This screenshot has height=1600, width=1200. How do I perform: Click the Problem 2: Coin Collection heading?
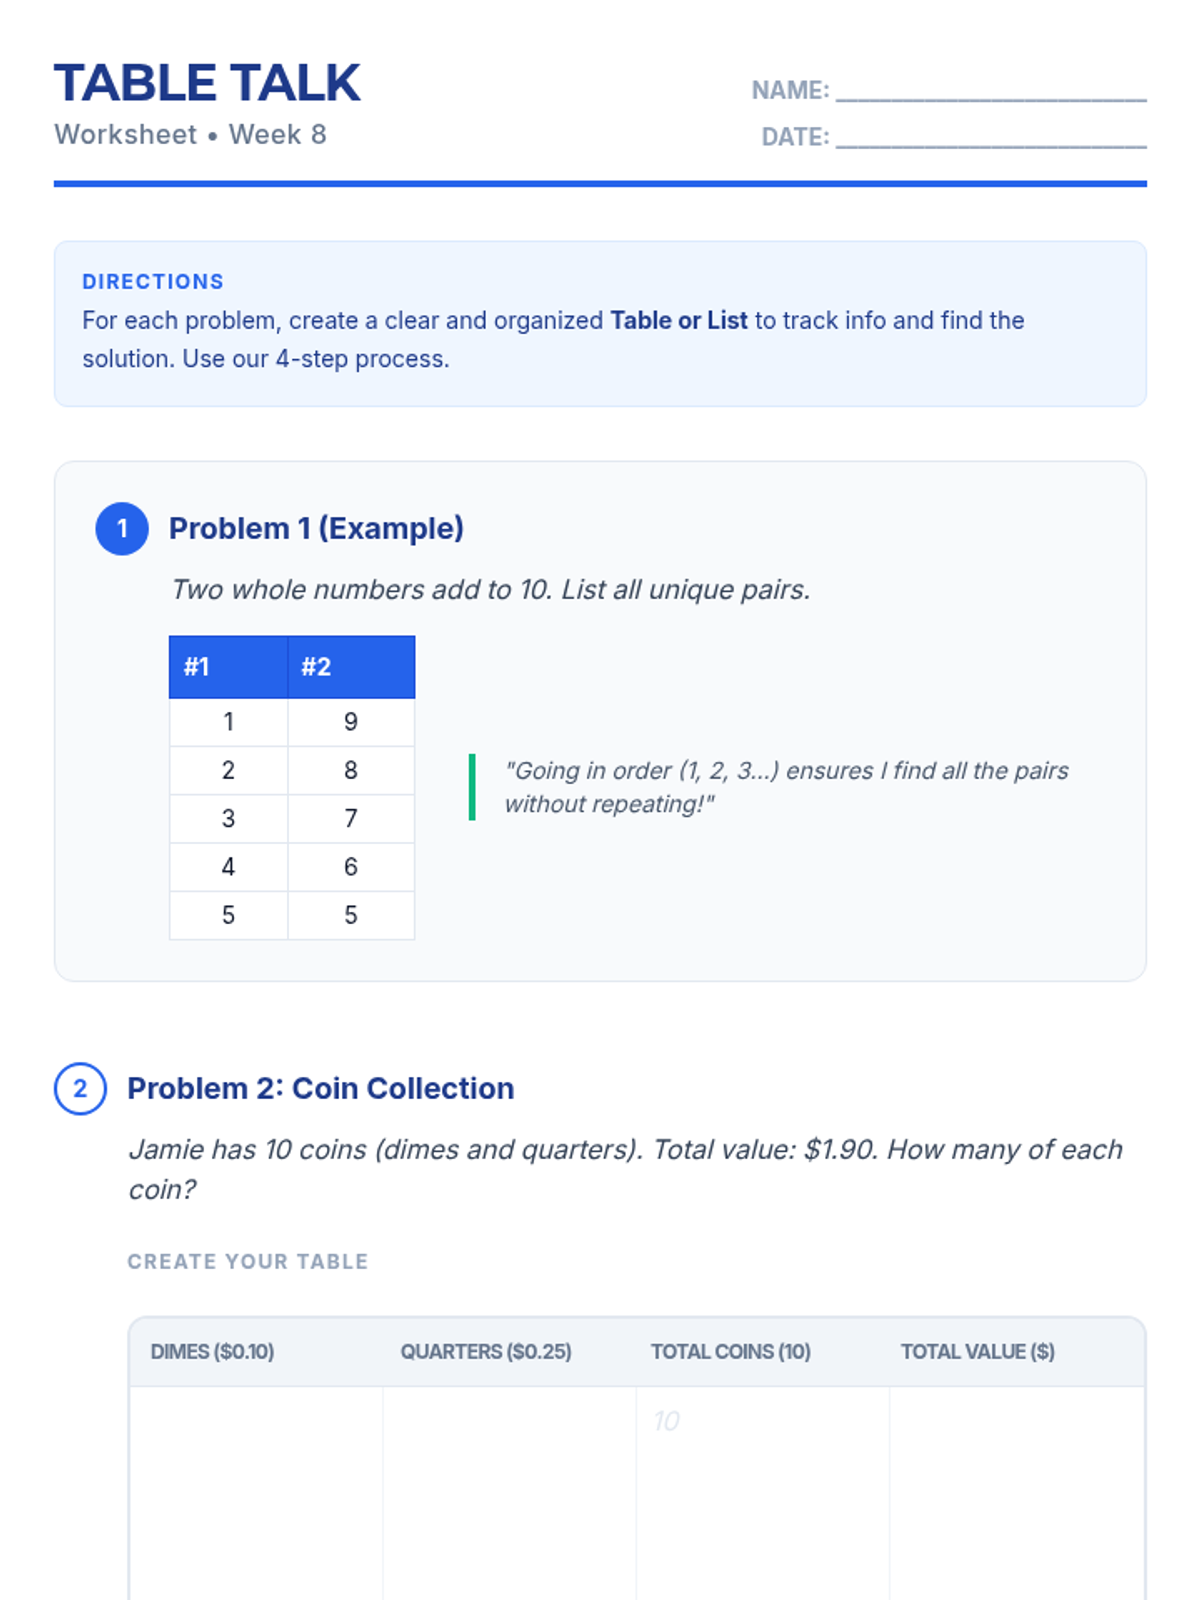pos(320,1088)
